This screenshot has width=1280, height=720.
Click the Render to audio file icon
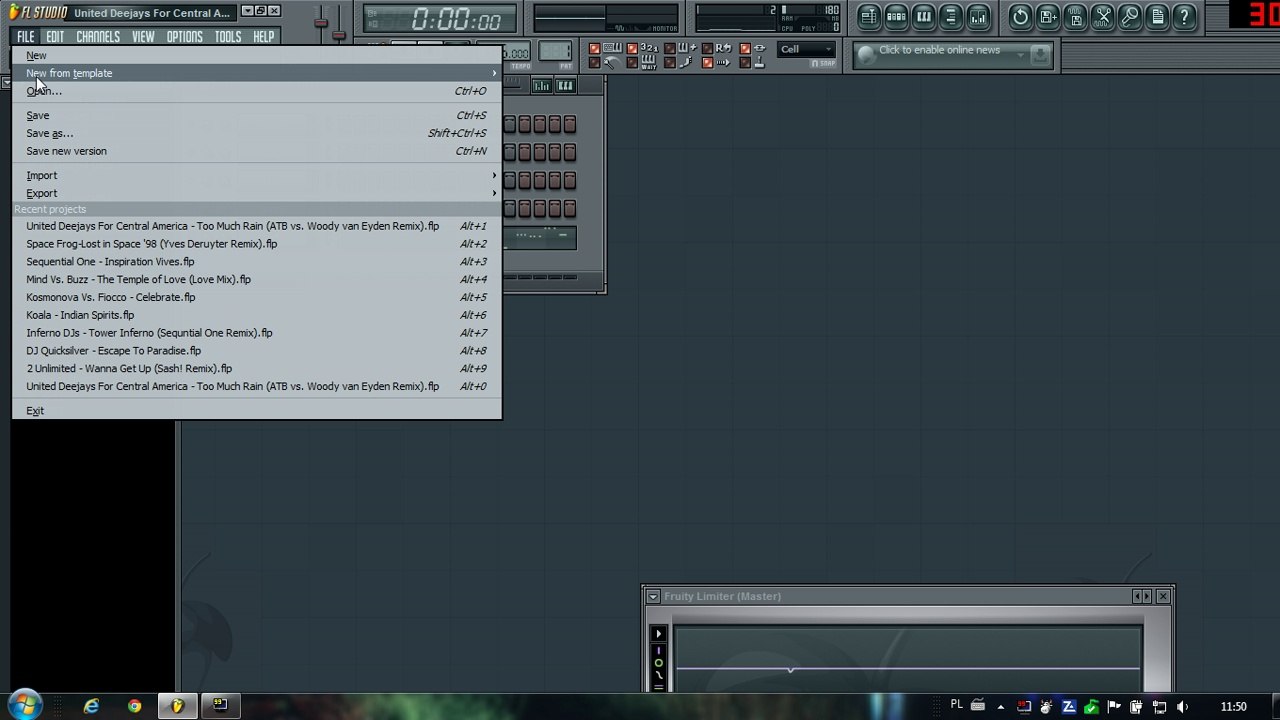click(1075, 17)
